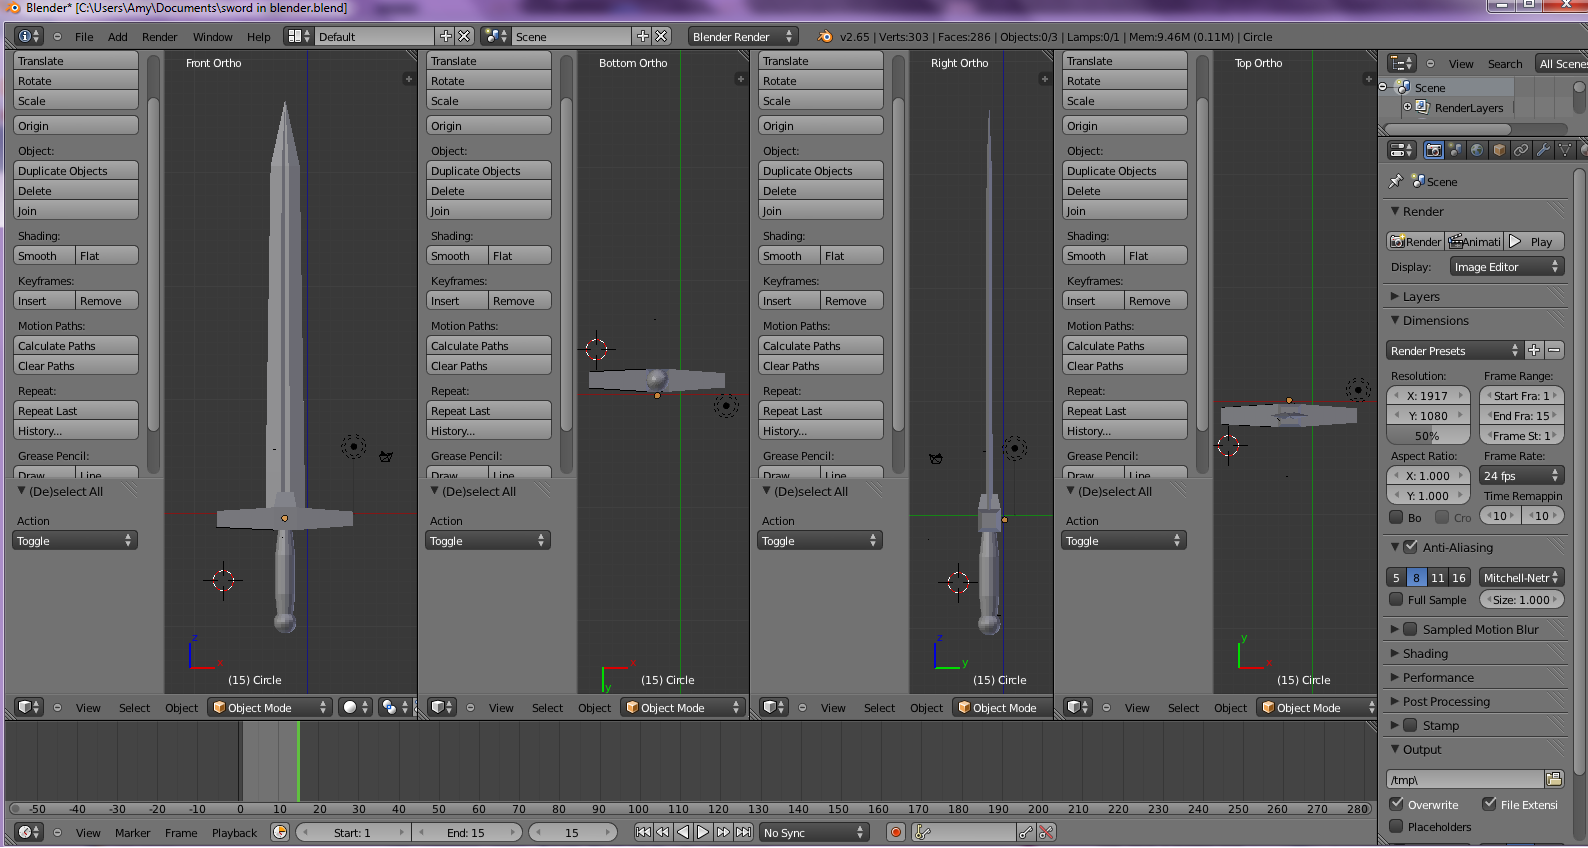Open the Modifiers wrench tab
Screen dimensions: 1588x848
click(x=1543, y=150)
